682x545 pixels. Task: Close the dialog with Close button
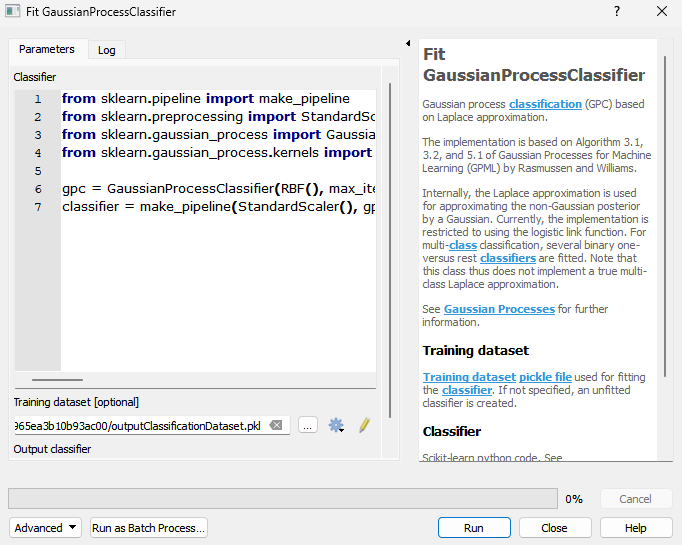pos(555,528)
